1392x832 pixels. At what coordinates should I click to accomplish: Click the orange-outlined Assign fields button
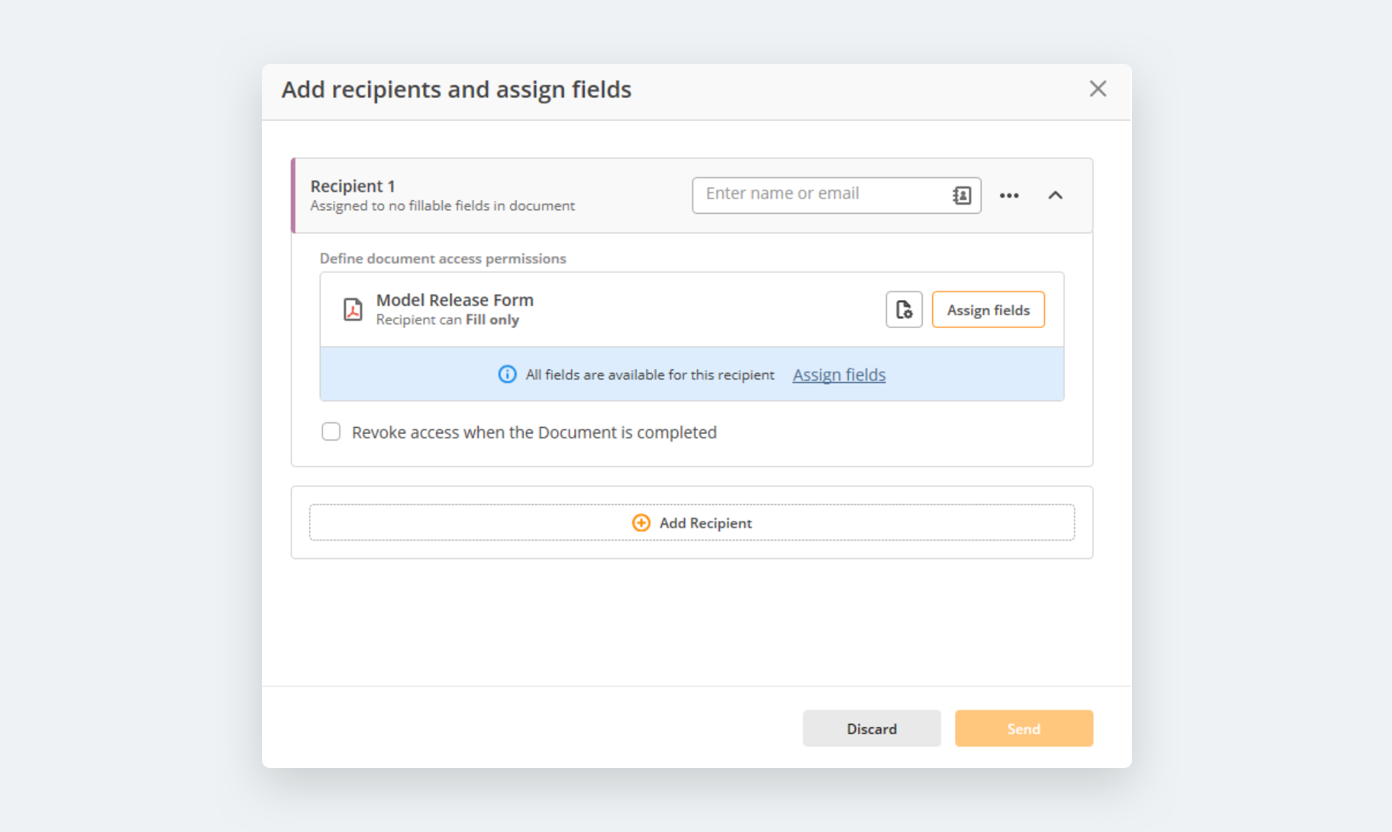tap(988, 310)
